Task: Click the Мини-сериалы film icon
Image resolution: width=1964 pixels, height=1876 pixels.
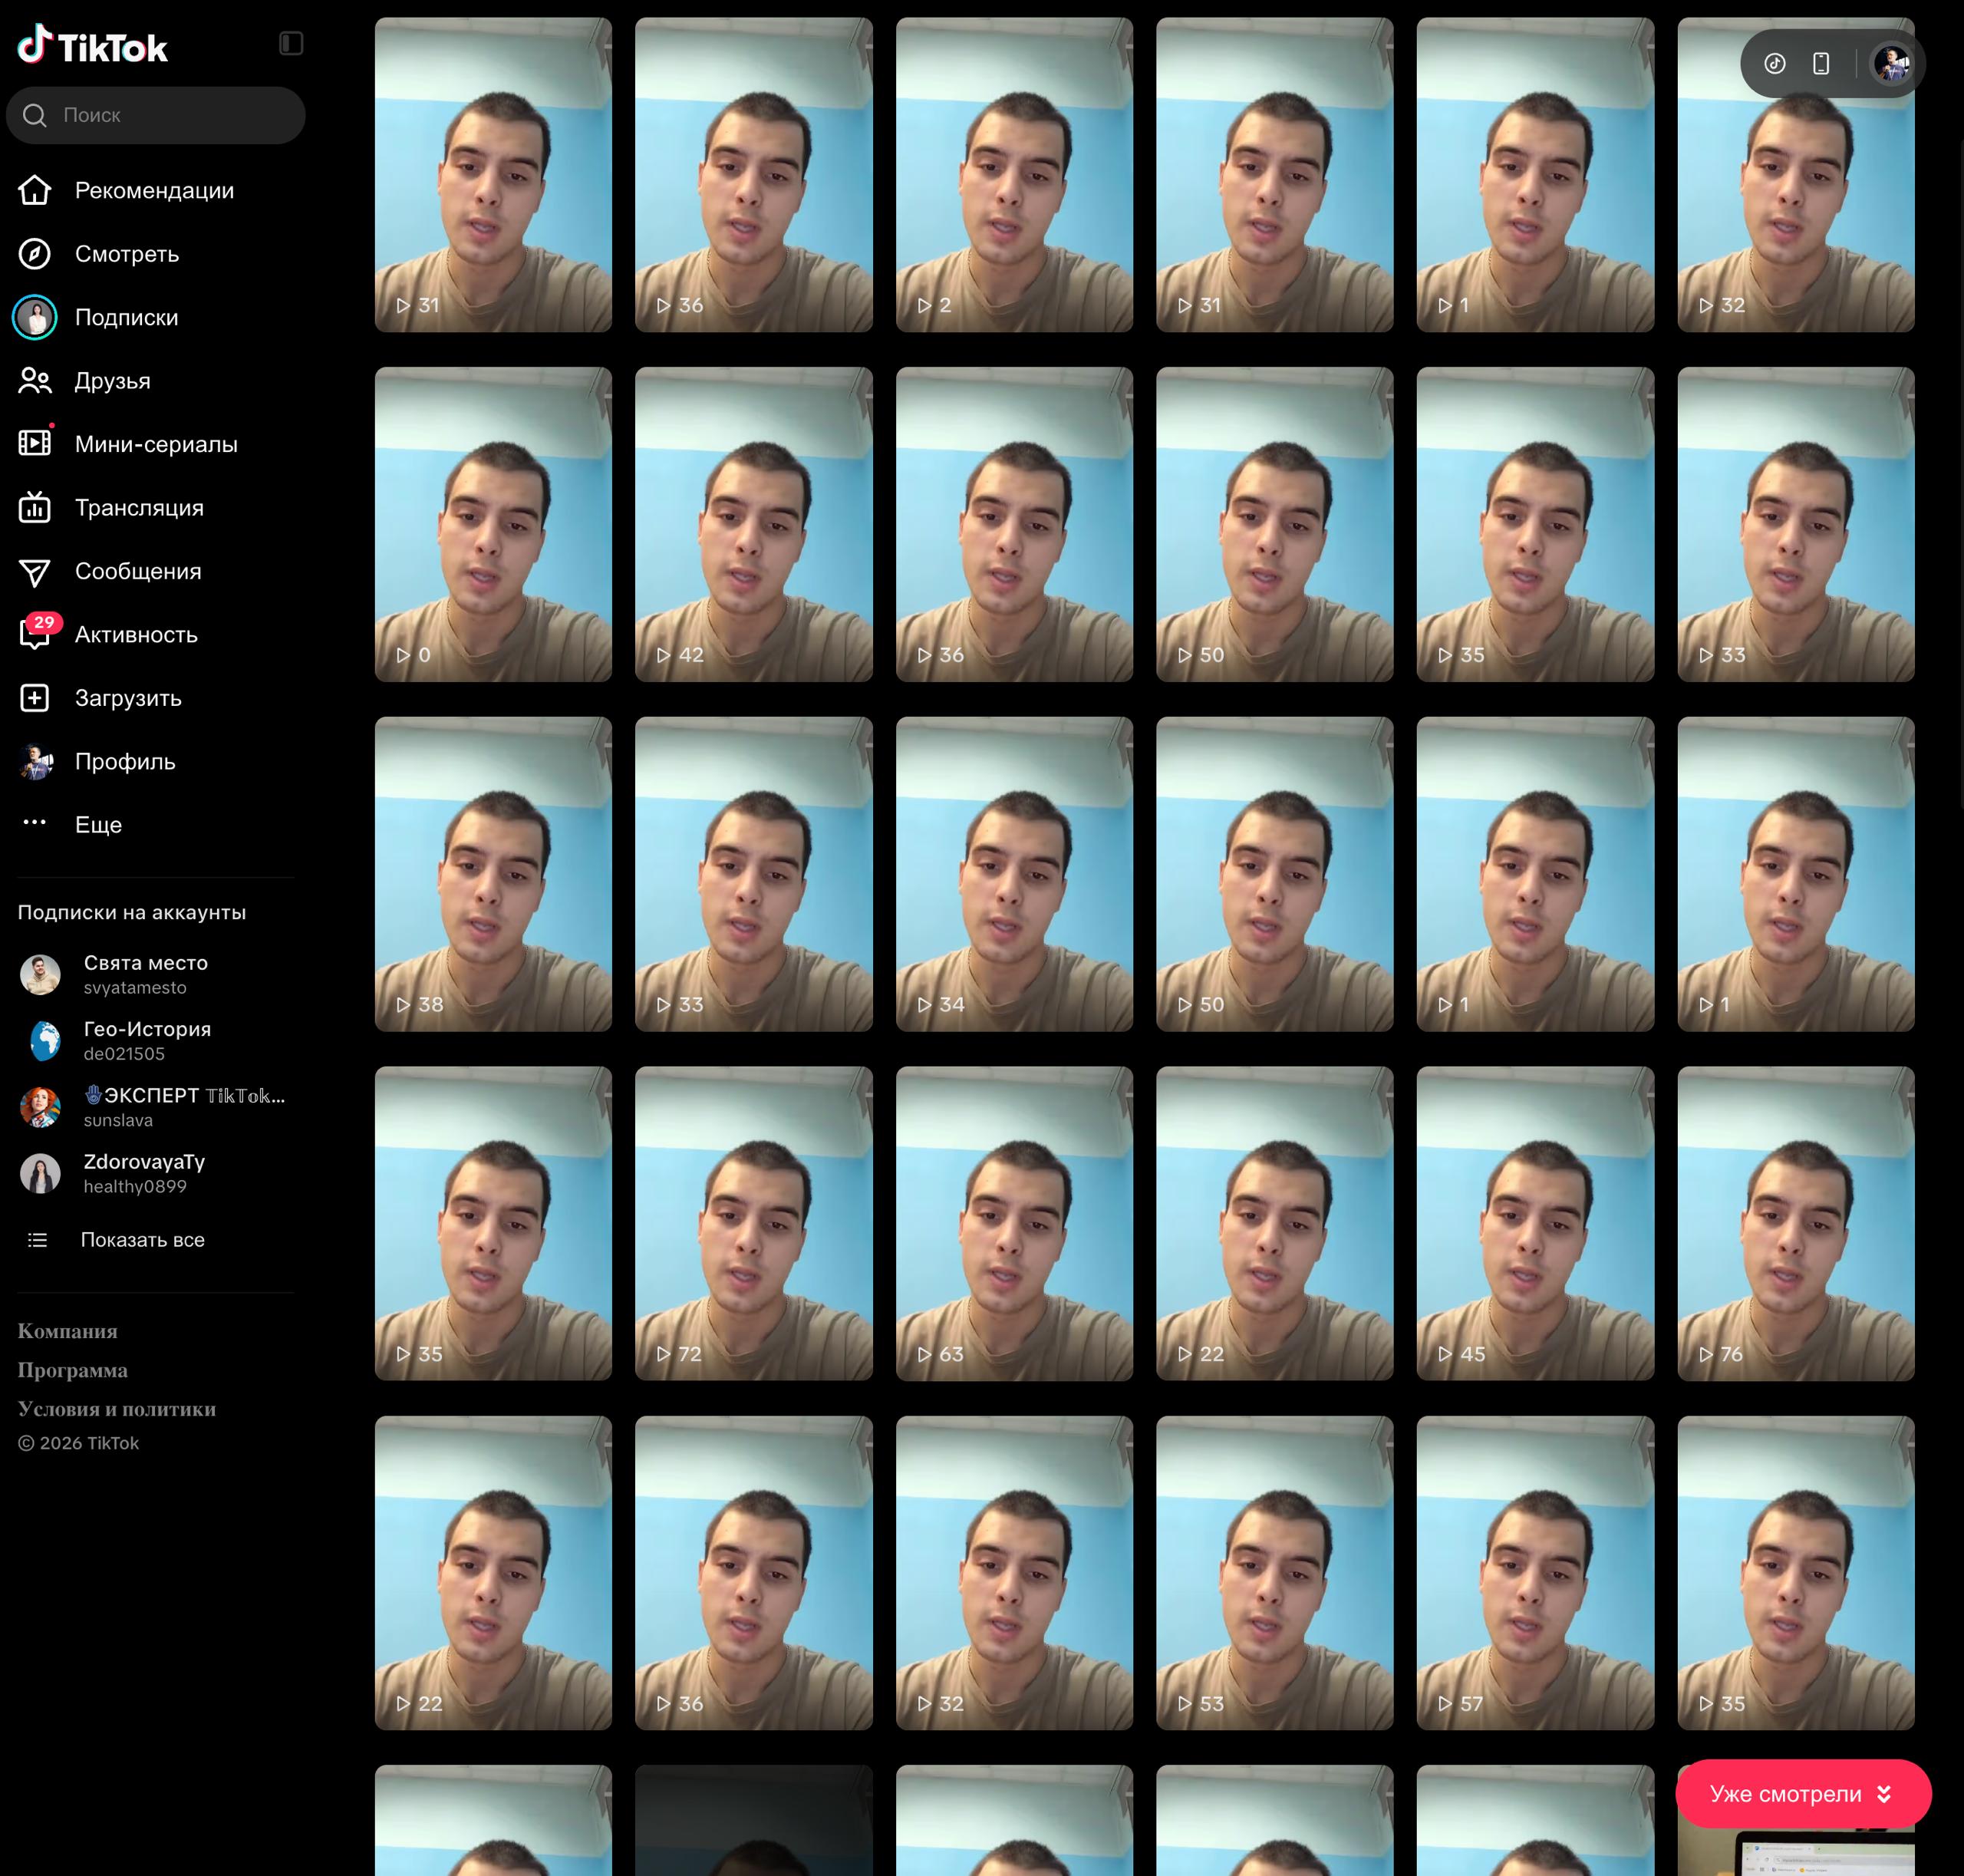Action: 35,443
